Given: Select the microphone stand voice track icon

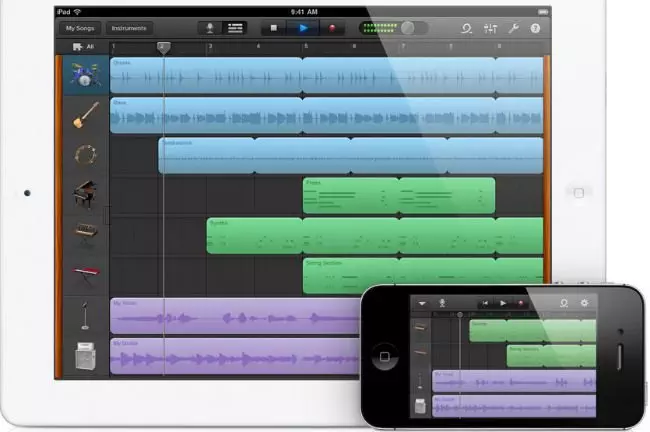Looking at the screenshot, I should point(85,316).
